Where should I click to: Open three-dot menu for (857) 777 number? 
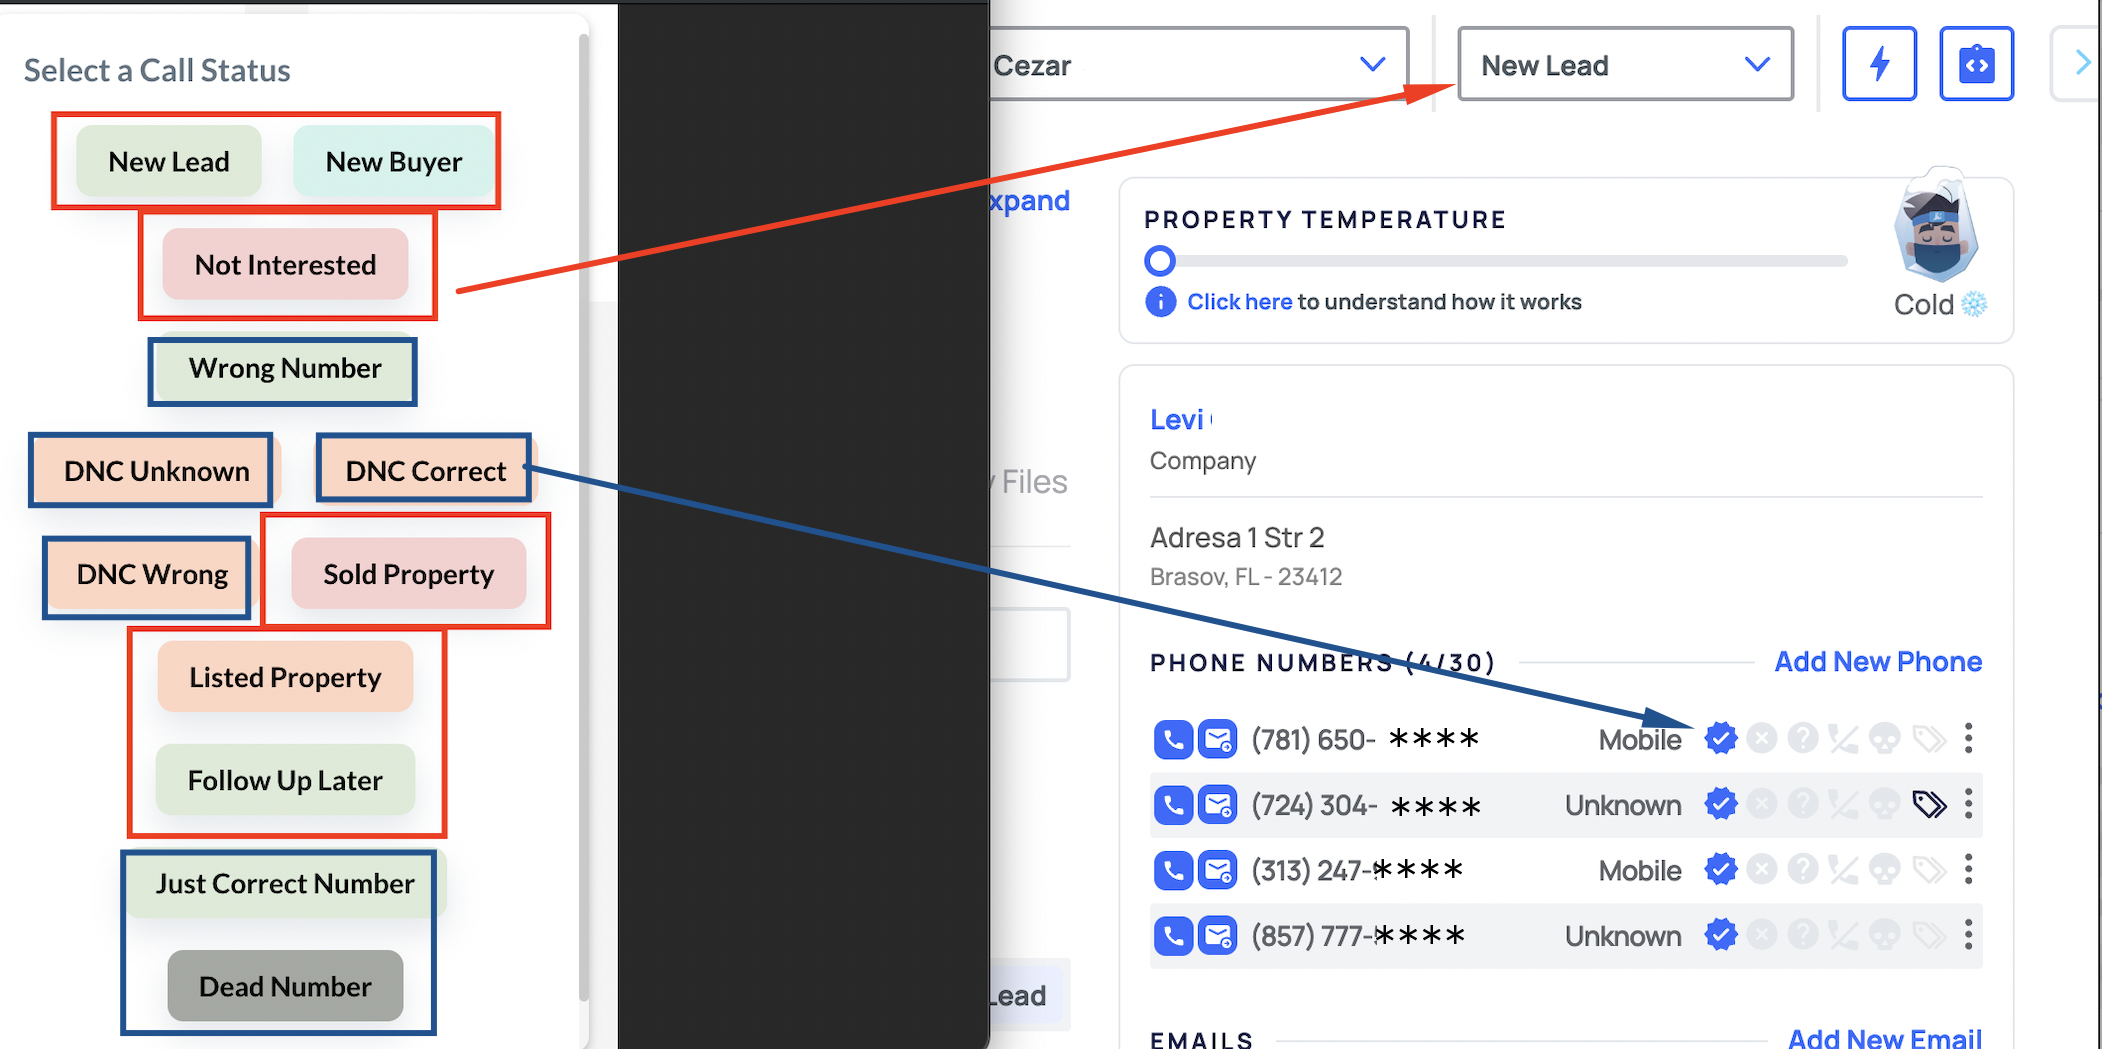click(1968, 935)
